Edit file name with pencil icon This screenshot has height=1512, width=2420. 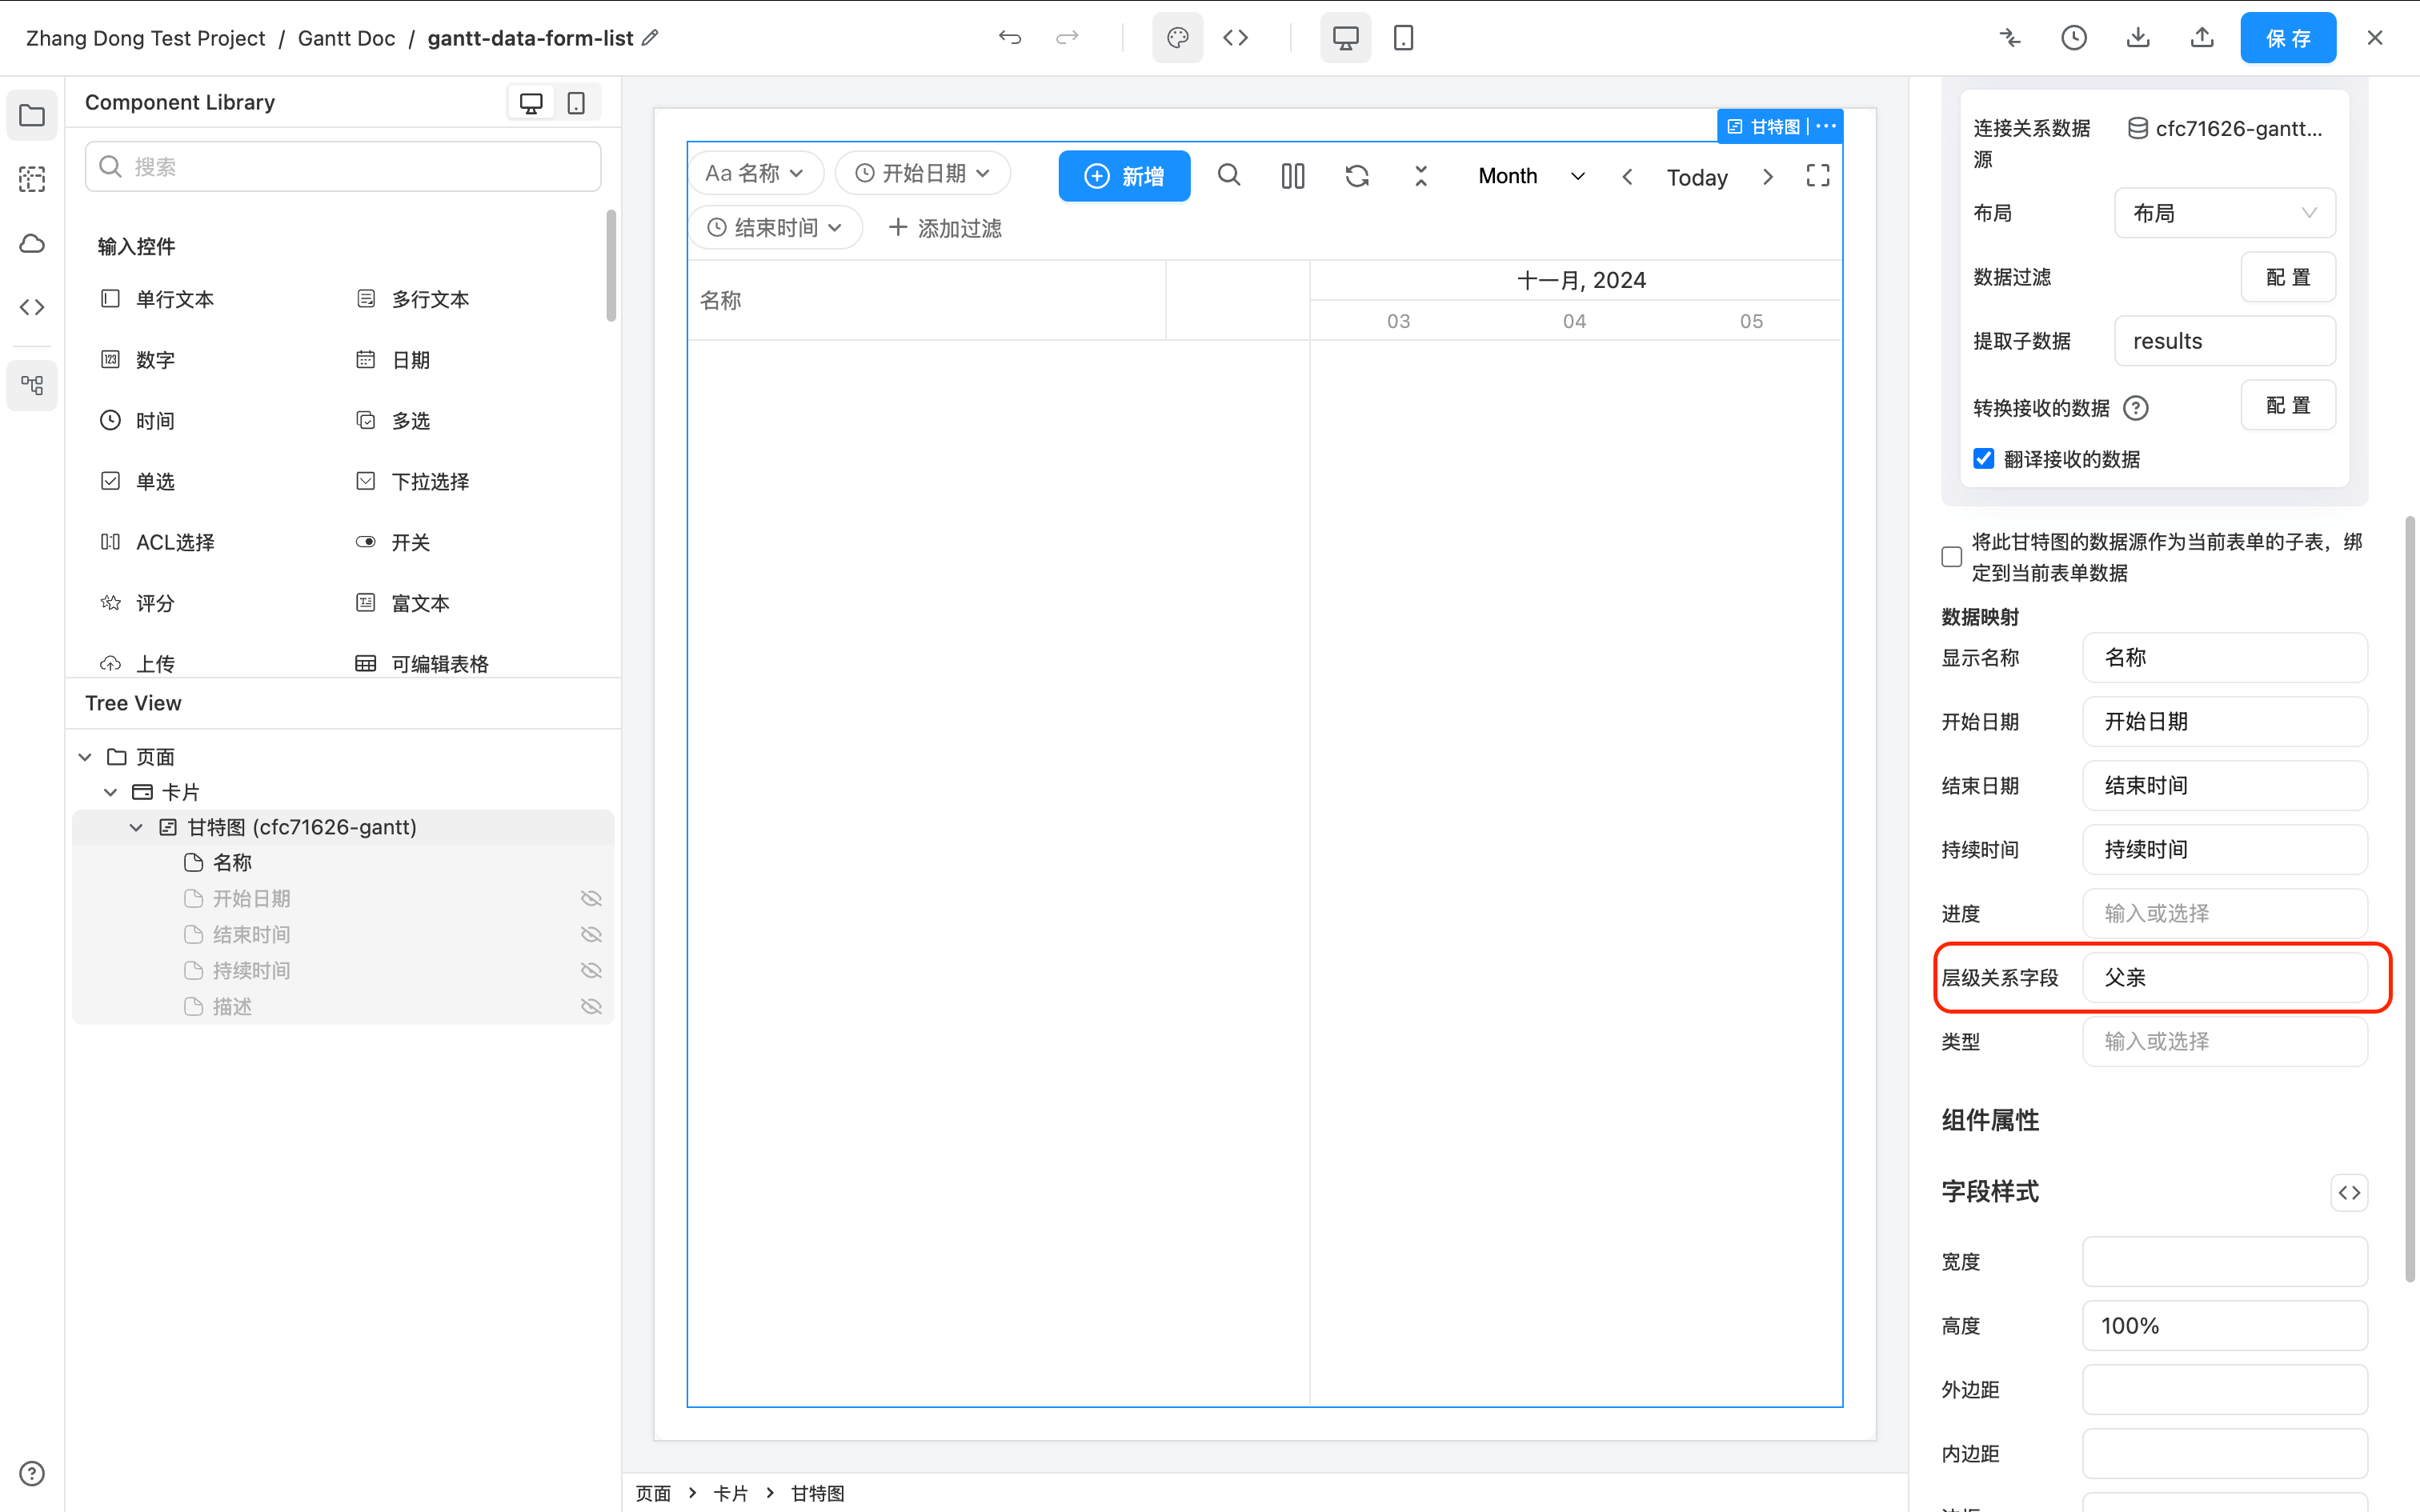[x=650, y=38]
